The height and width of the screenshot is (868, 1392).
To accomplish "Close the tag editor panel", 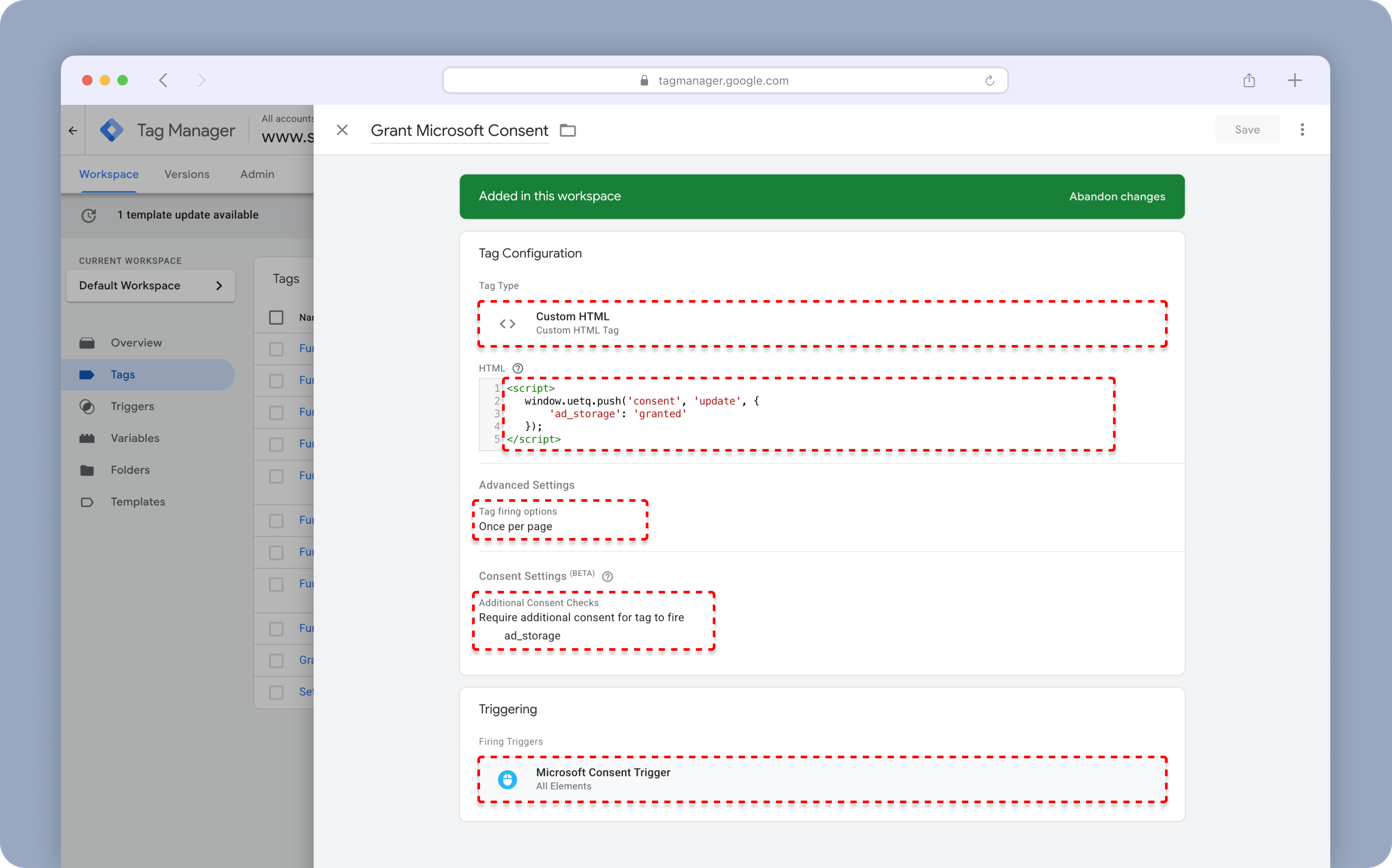I will tap(342, 130).
